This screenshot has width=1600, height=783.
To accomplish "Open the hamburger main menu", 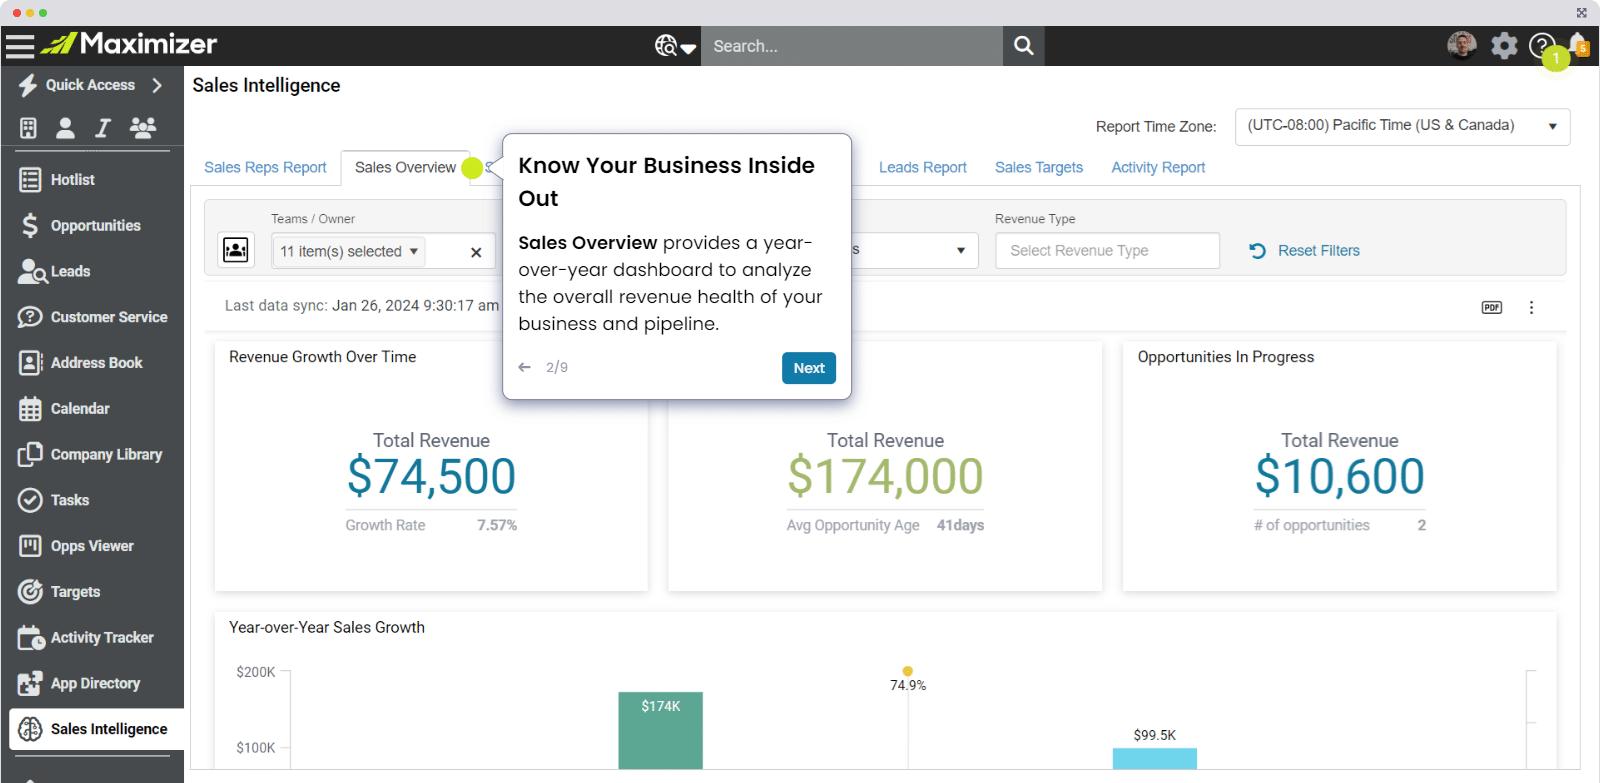I will [x=20, y=45].
